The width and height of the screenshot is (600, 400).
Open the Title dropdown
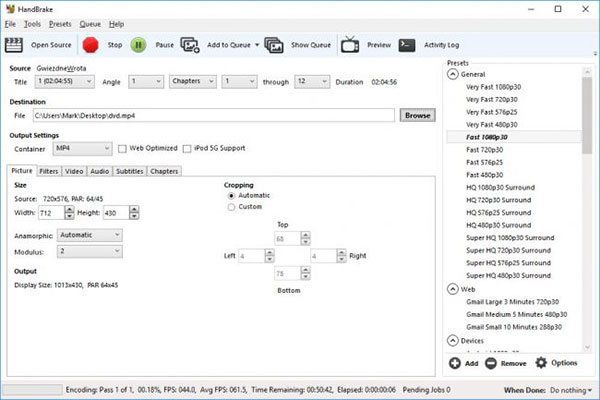65,82
